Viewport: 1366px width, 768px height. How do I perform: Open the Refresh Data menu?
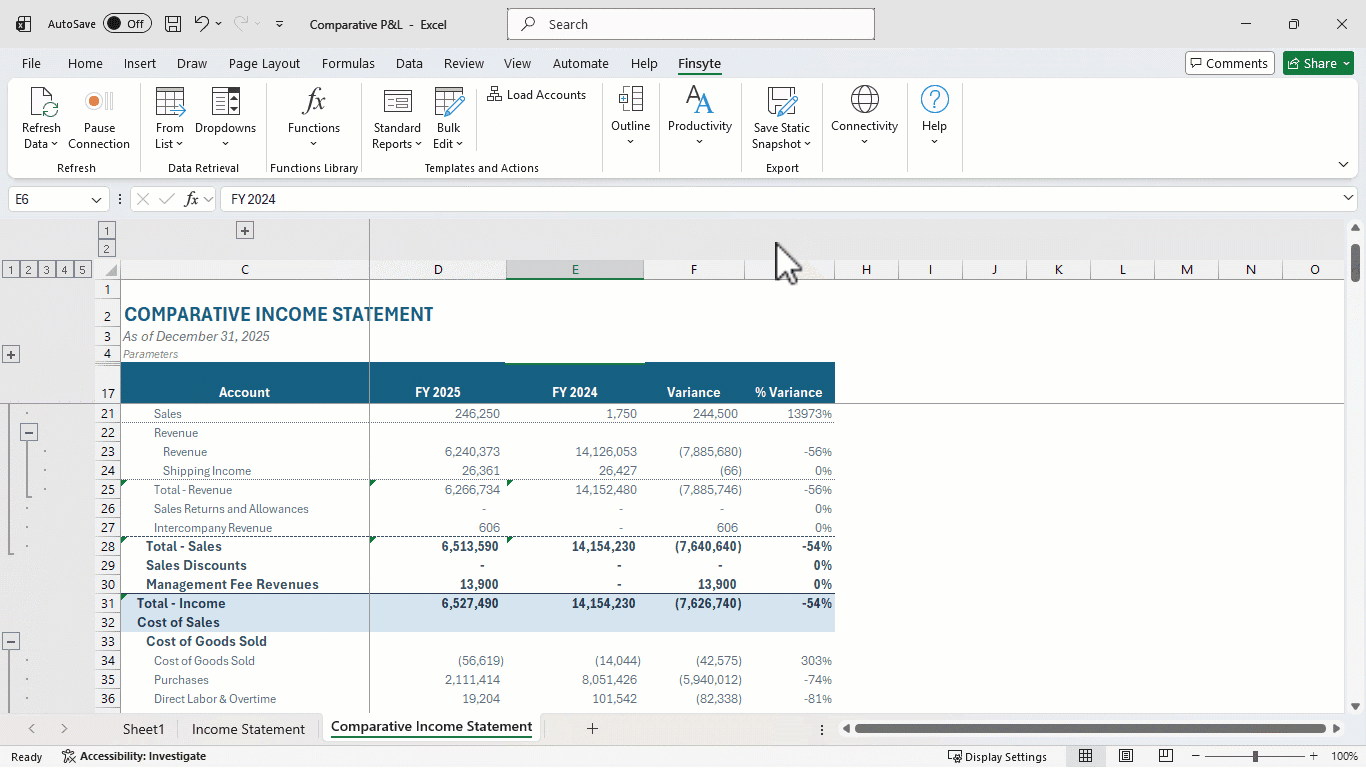[x=41, y=118]
